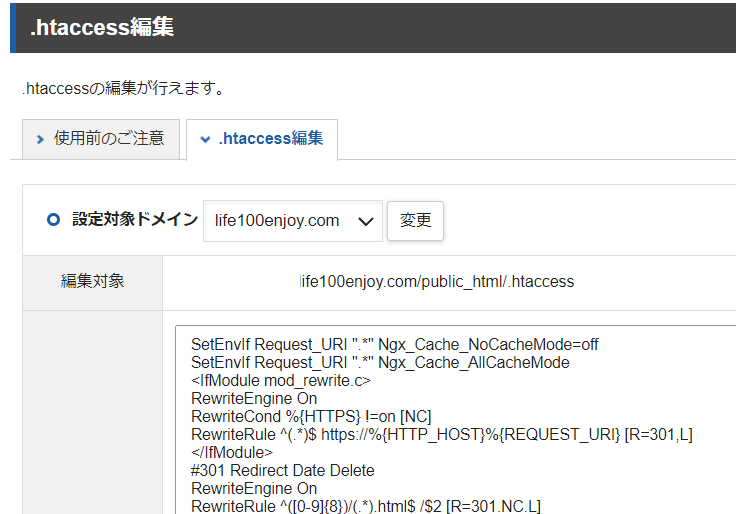Click the RewriteRule ^([0-9]{8}) line
This screenshot has height=514, width=736.
click(366, 506)
